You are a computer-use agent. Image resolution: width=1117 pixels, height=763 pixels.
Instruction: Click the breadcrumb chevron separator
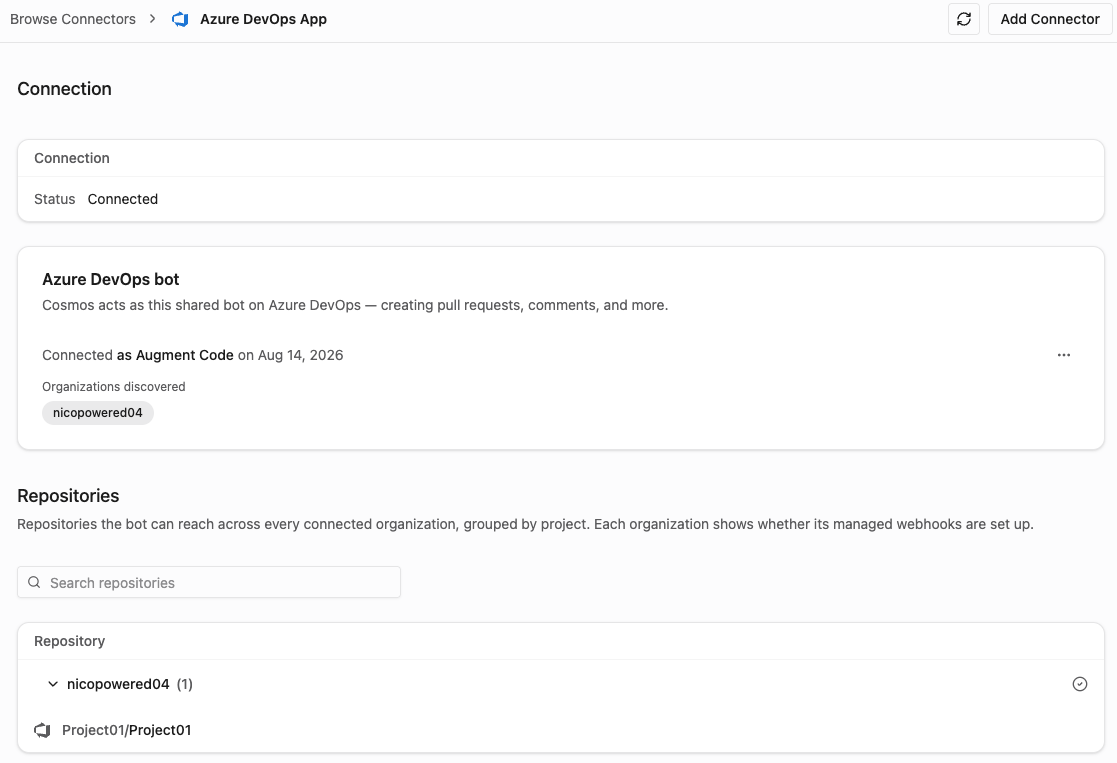(152, 19)
